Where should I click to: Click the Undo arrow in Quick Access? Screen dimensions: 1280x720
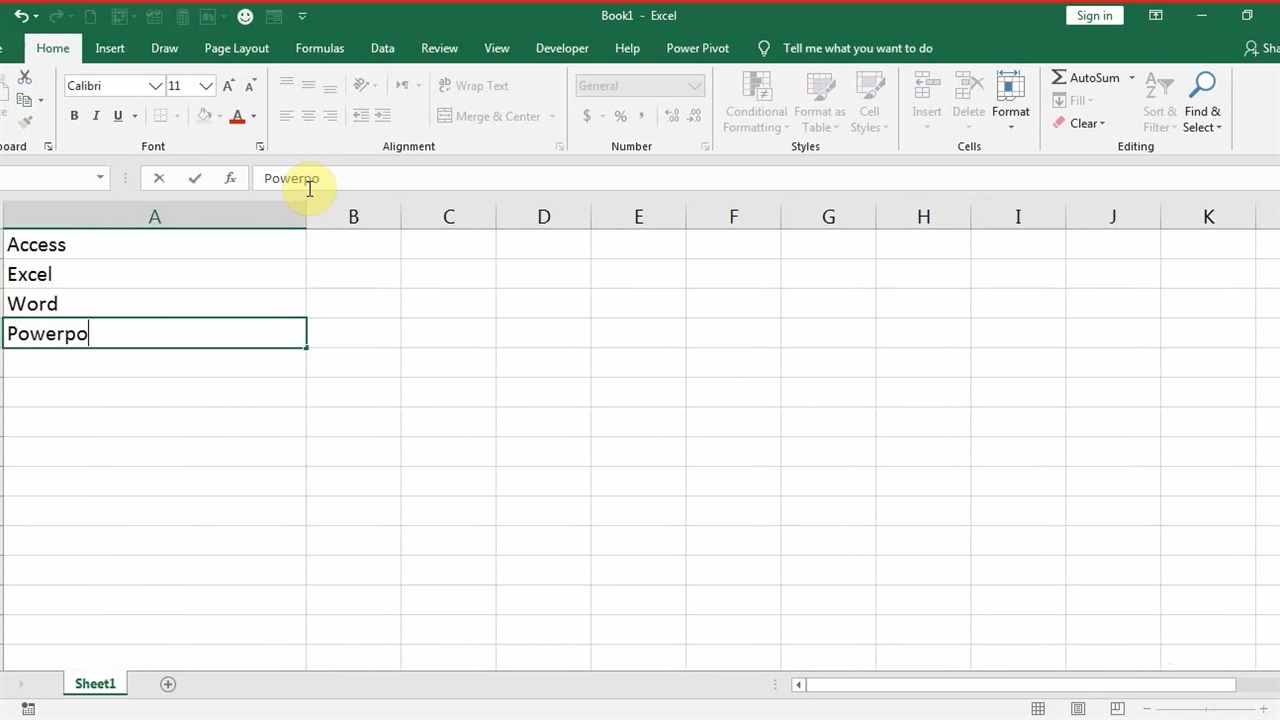20,16
